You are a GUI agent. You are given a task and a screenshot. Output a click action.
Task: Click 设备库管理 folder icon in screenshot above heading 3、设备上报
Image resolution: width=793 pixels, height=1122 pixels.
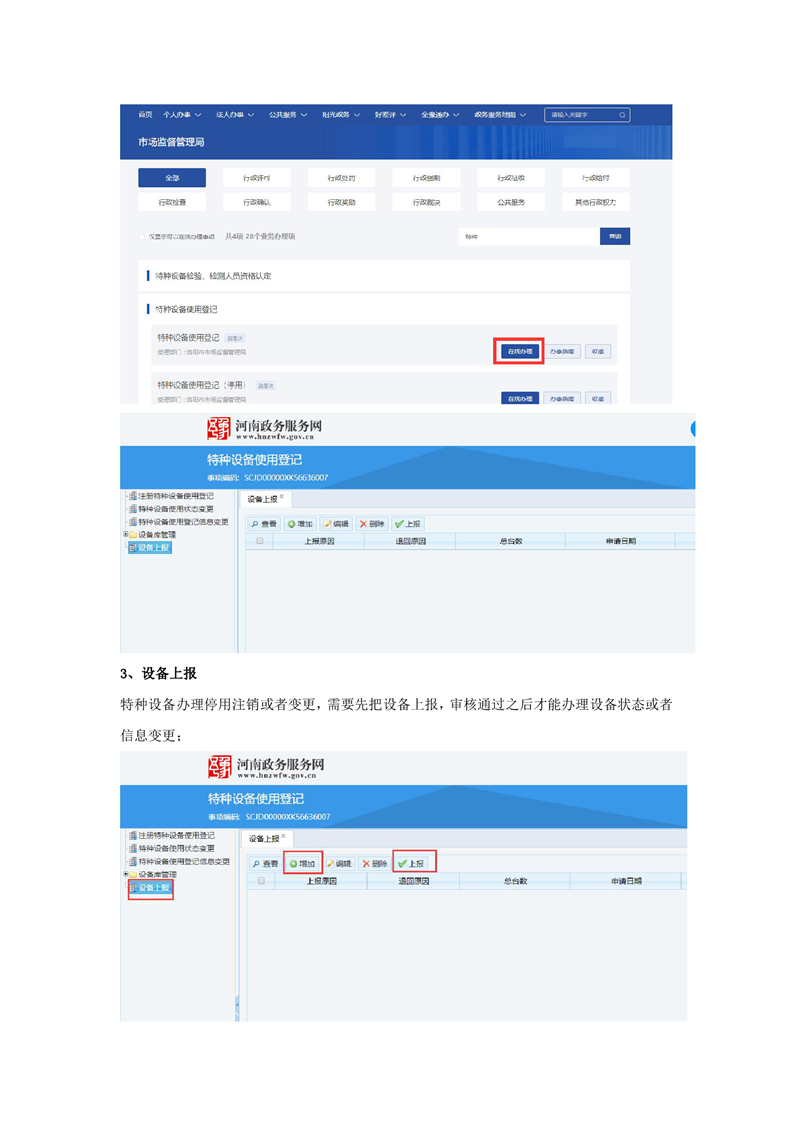[x=133, y=535]
